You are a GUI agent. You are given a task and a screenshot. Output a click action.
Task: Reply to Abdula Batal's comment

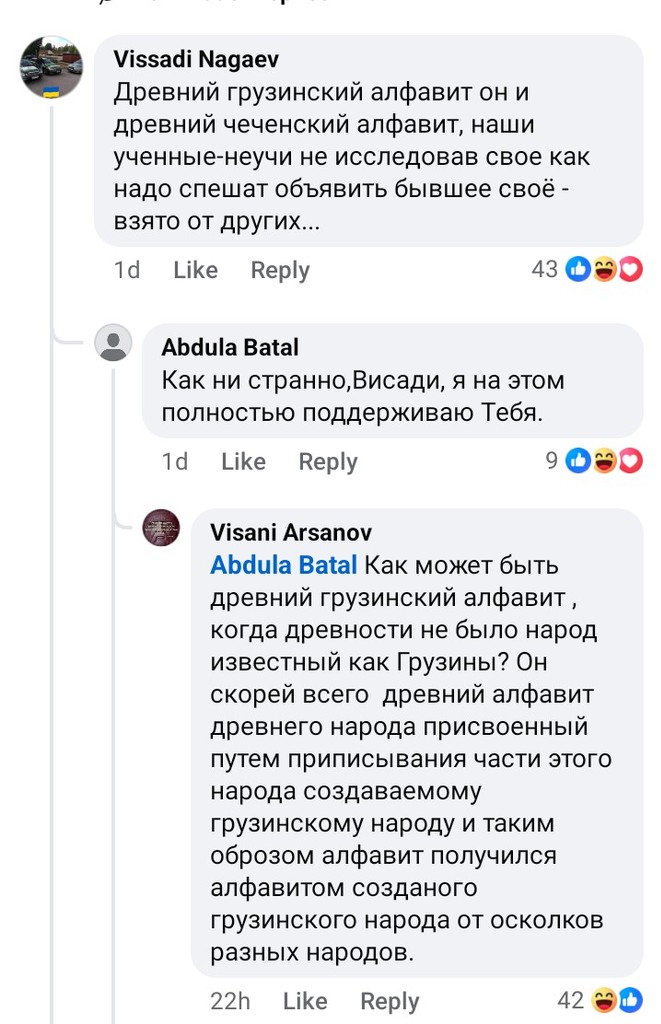pos(328,462)
